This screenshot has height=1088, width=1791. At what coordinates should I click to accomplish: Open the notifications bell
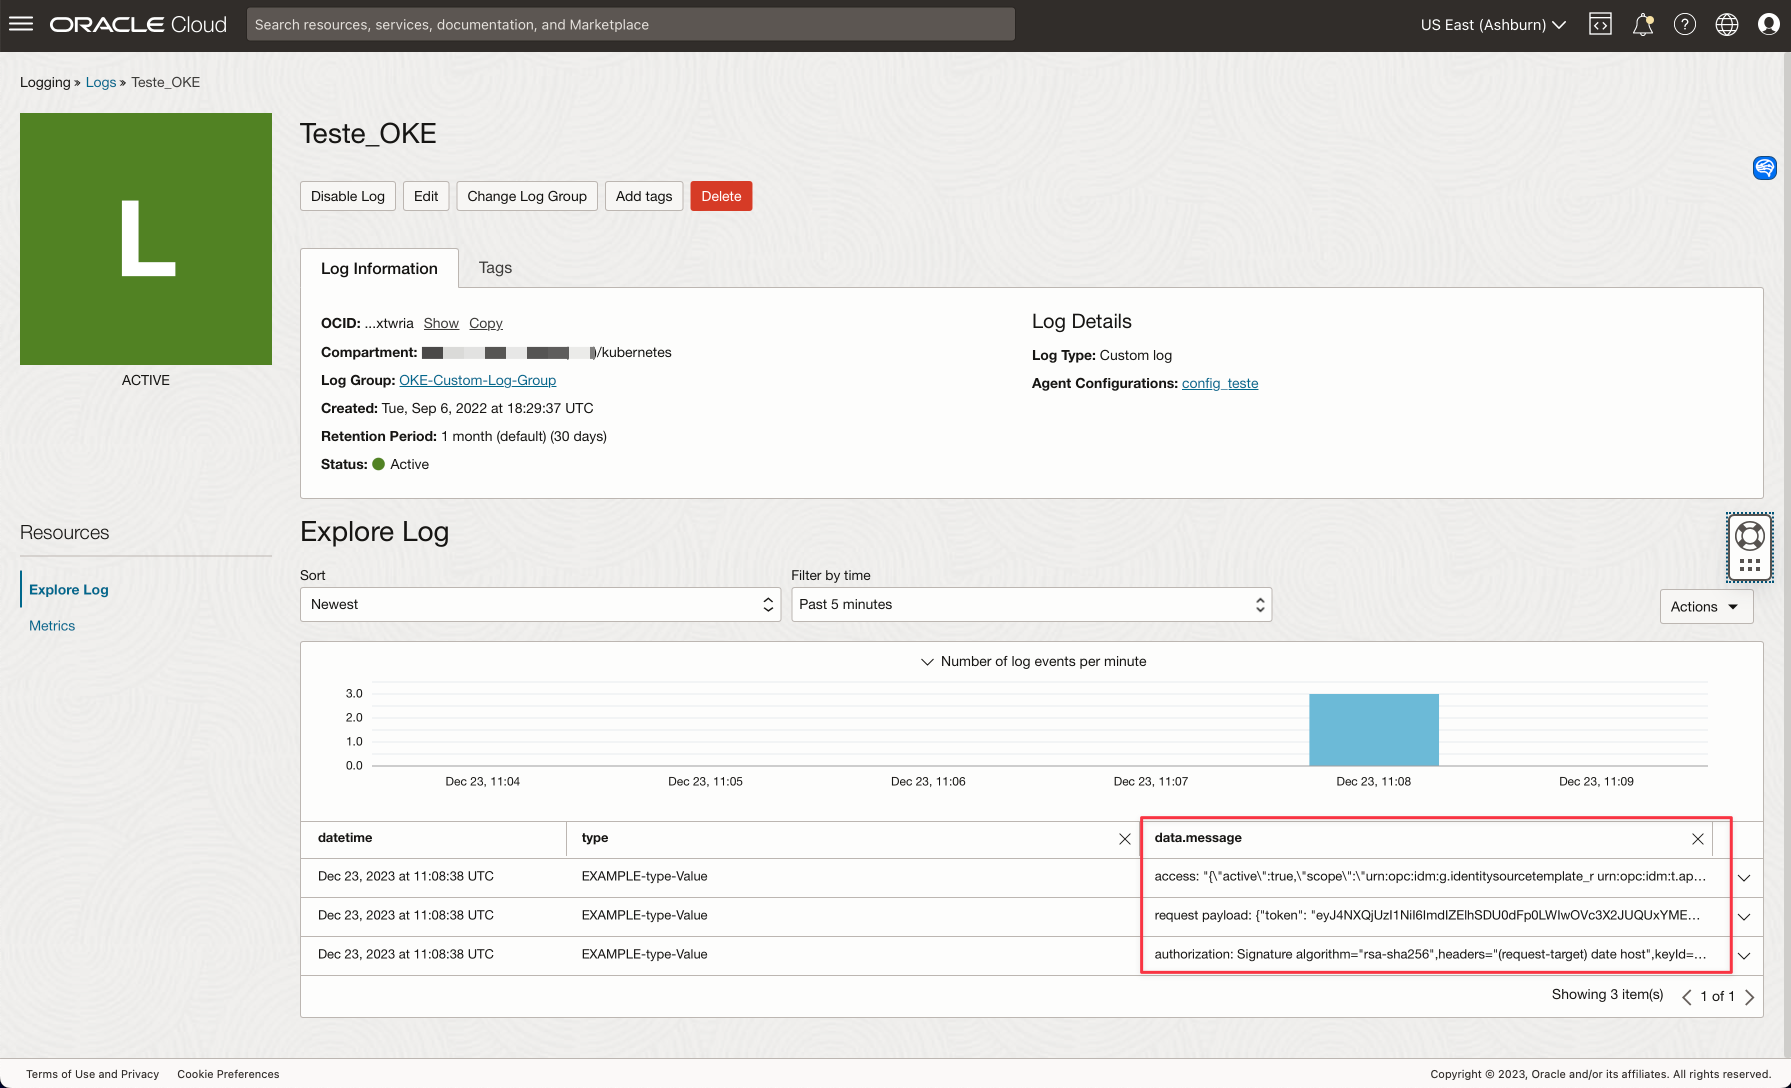click(1642, 25)
